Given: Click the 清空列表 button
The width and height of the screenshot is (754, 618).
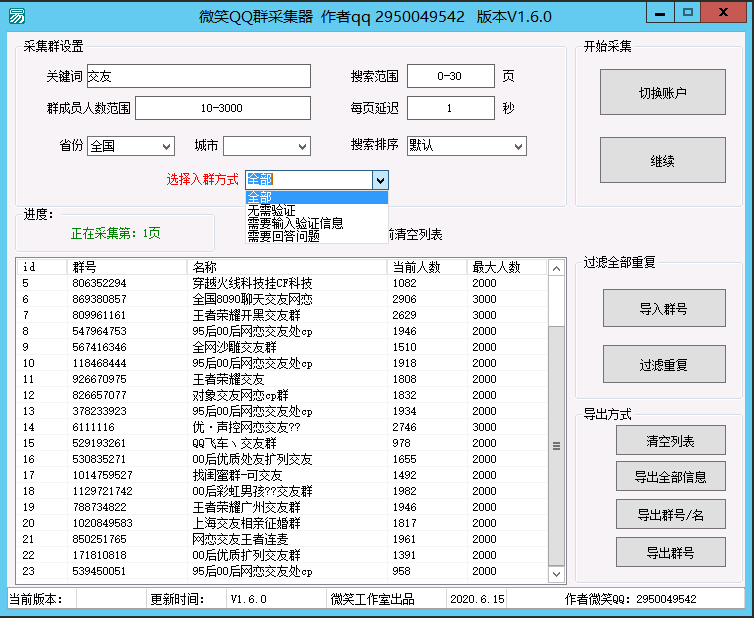Looking at the screenshot, I should pos(671,440).
